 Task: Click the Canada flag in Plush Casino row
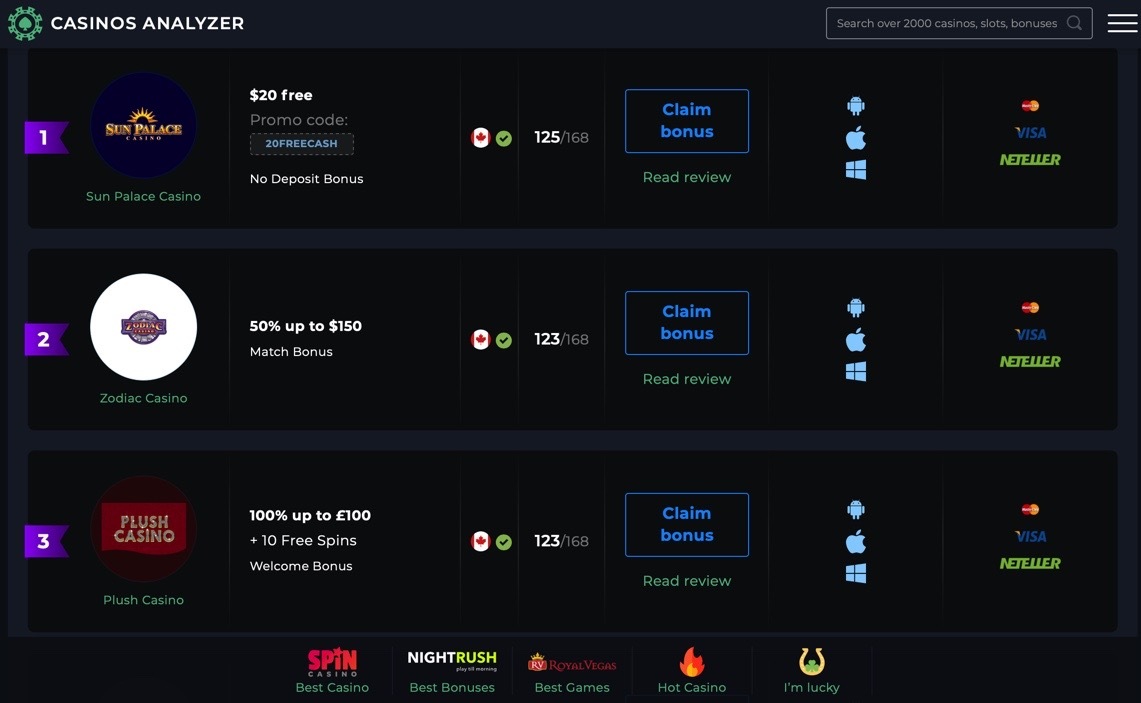pyautogui.click(x=480, y=541)
